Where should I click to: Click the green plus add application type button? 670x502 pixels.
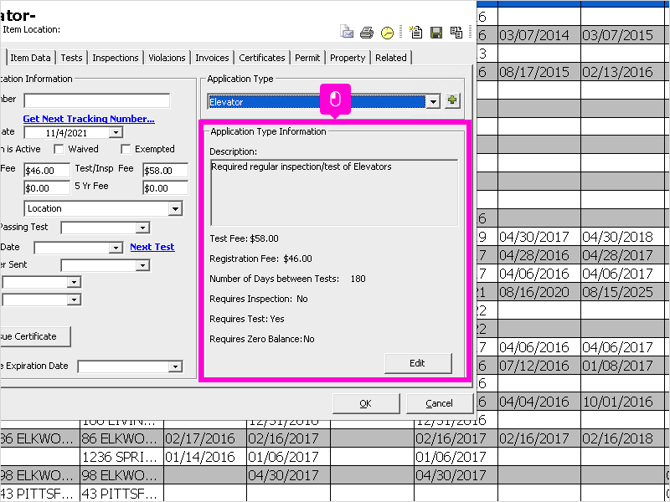pos(452,101)
